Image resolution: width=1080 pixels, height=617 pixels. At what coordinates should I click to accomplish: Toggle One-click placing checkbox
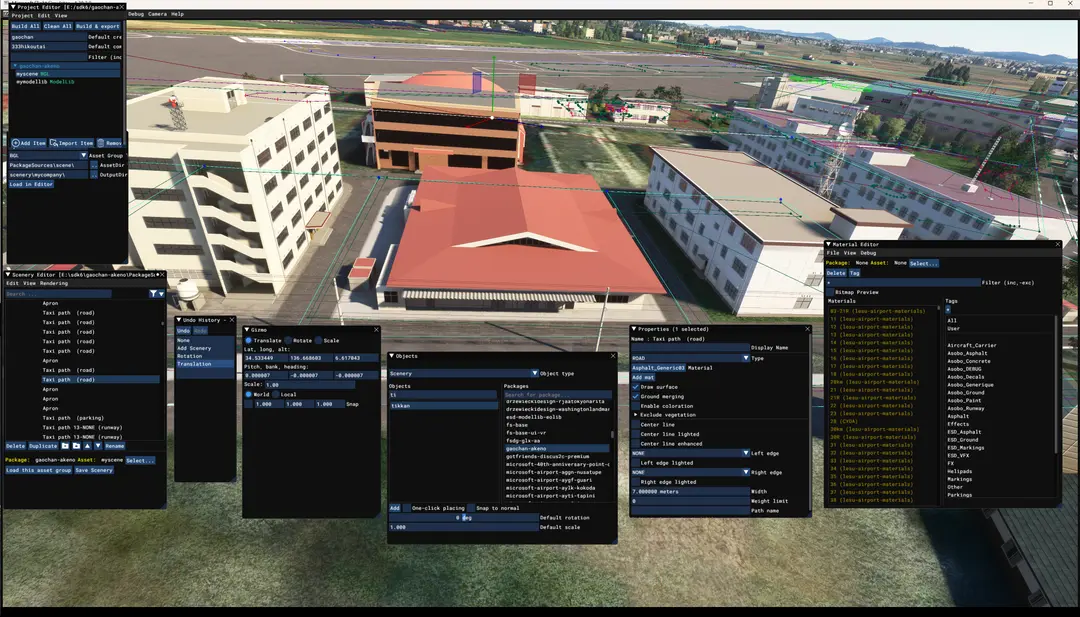click(x=406, y=508)
